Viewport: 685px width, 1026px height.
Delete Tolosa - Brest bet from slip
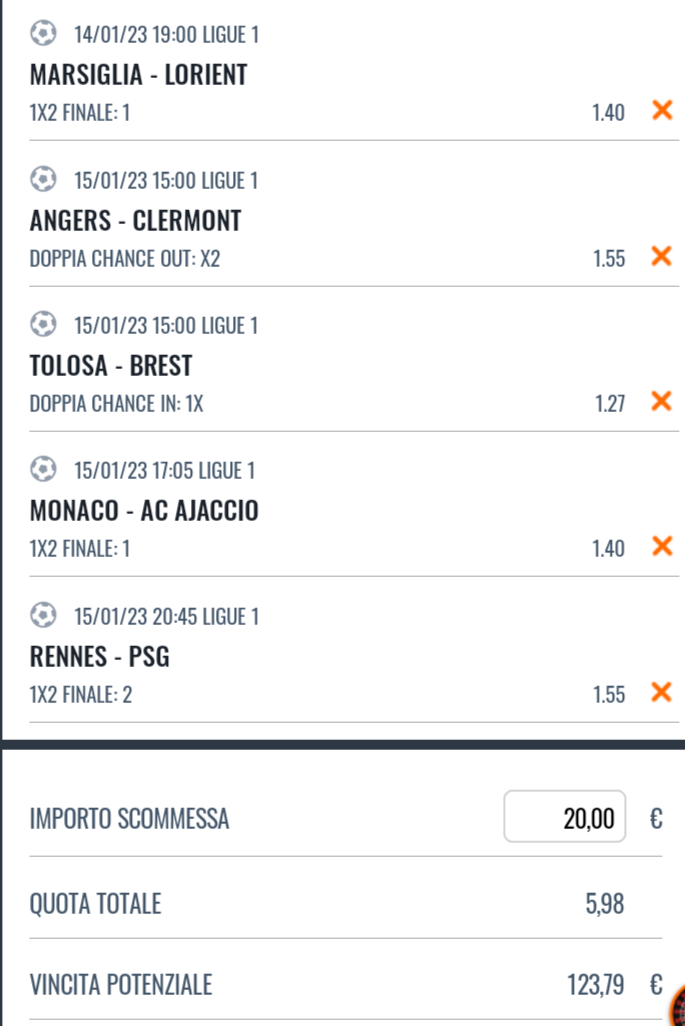tap(661, 402)
